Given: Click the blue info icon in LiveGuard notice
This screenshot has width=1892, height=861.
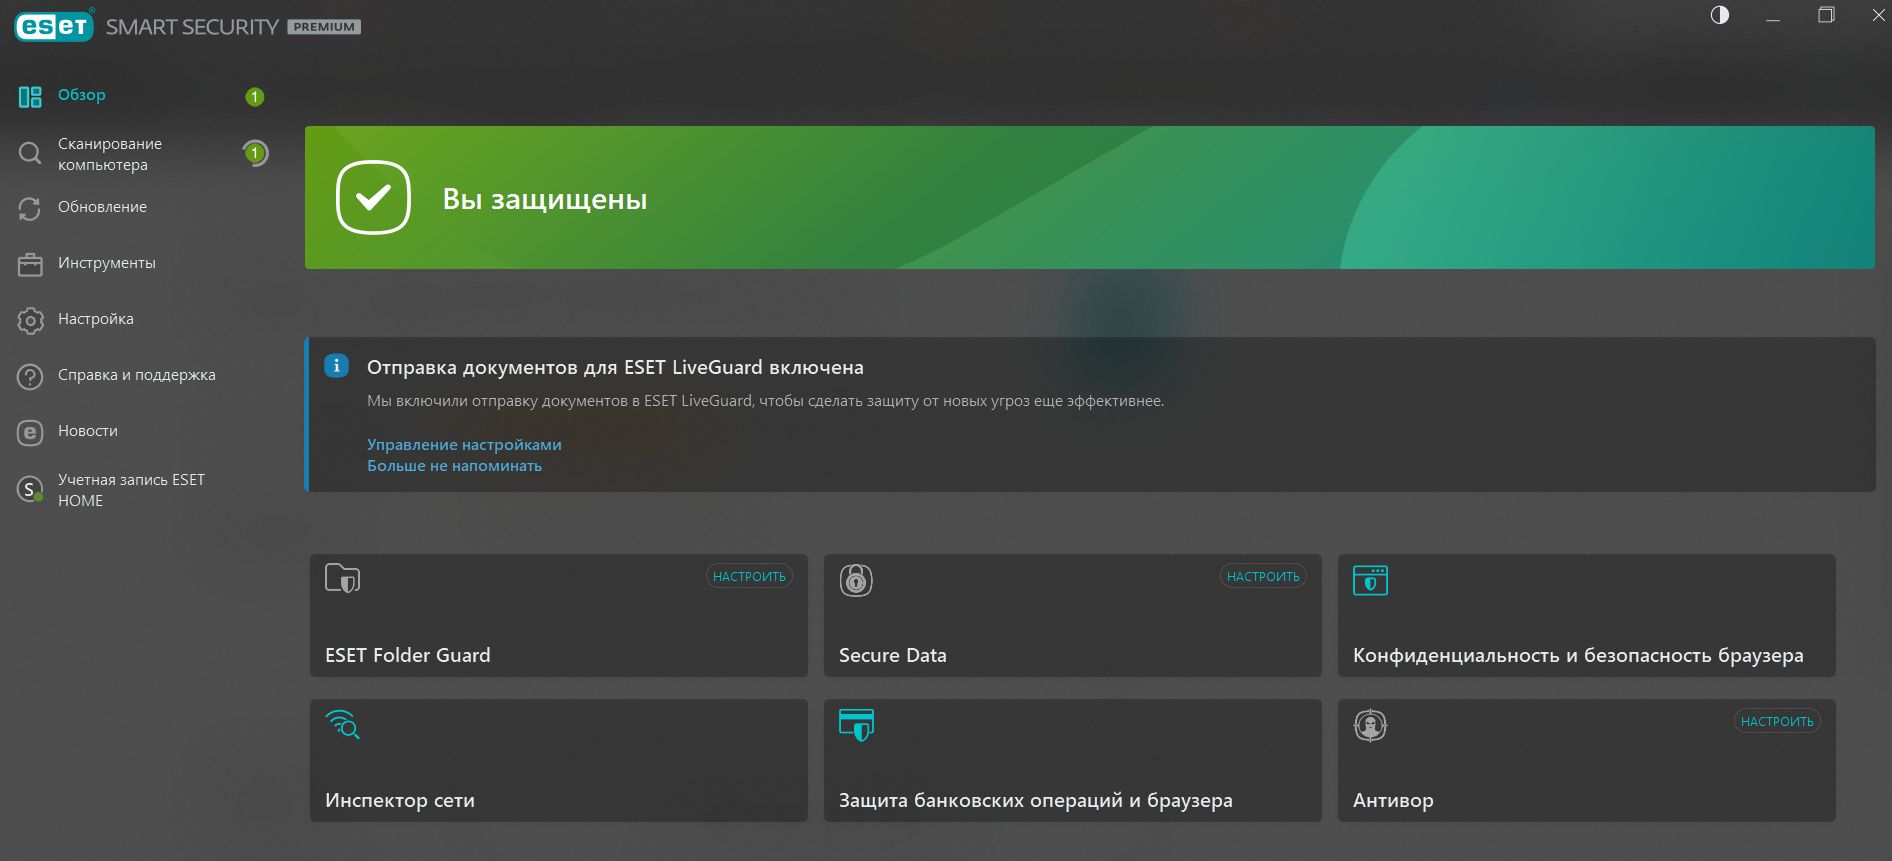Looking at the screenshot, I should 337,366.
